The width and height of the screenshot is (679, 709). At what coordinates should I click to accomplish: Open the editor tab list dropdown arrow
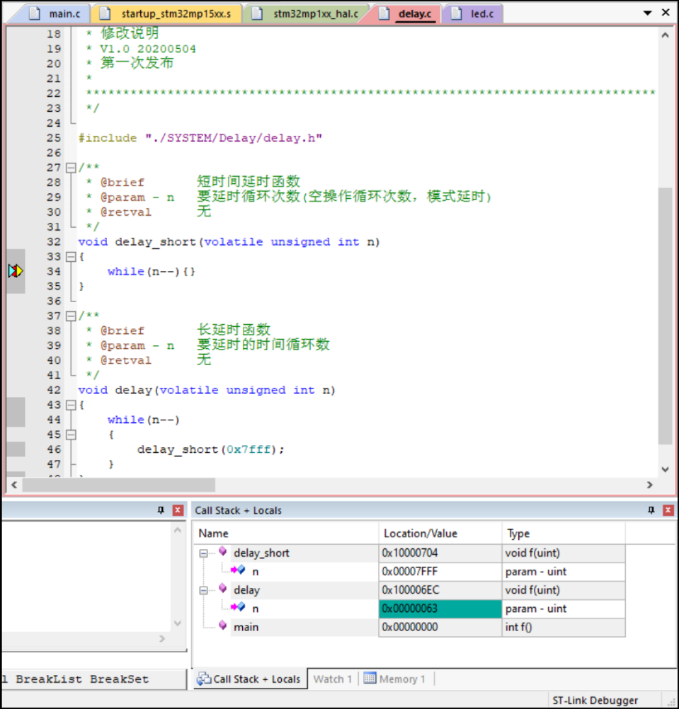pos(647,13)
